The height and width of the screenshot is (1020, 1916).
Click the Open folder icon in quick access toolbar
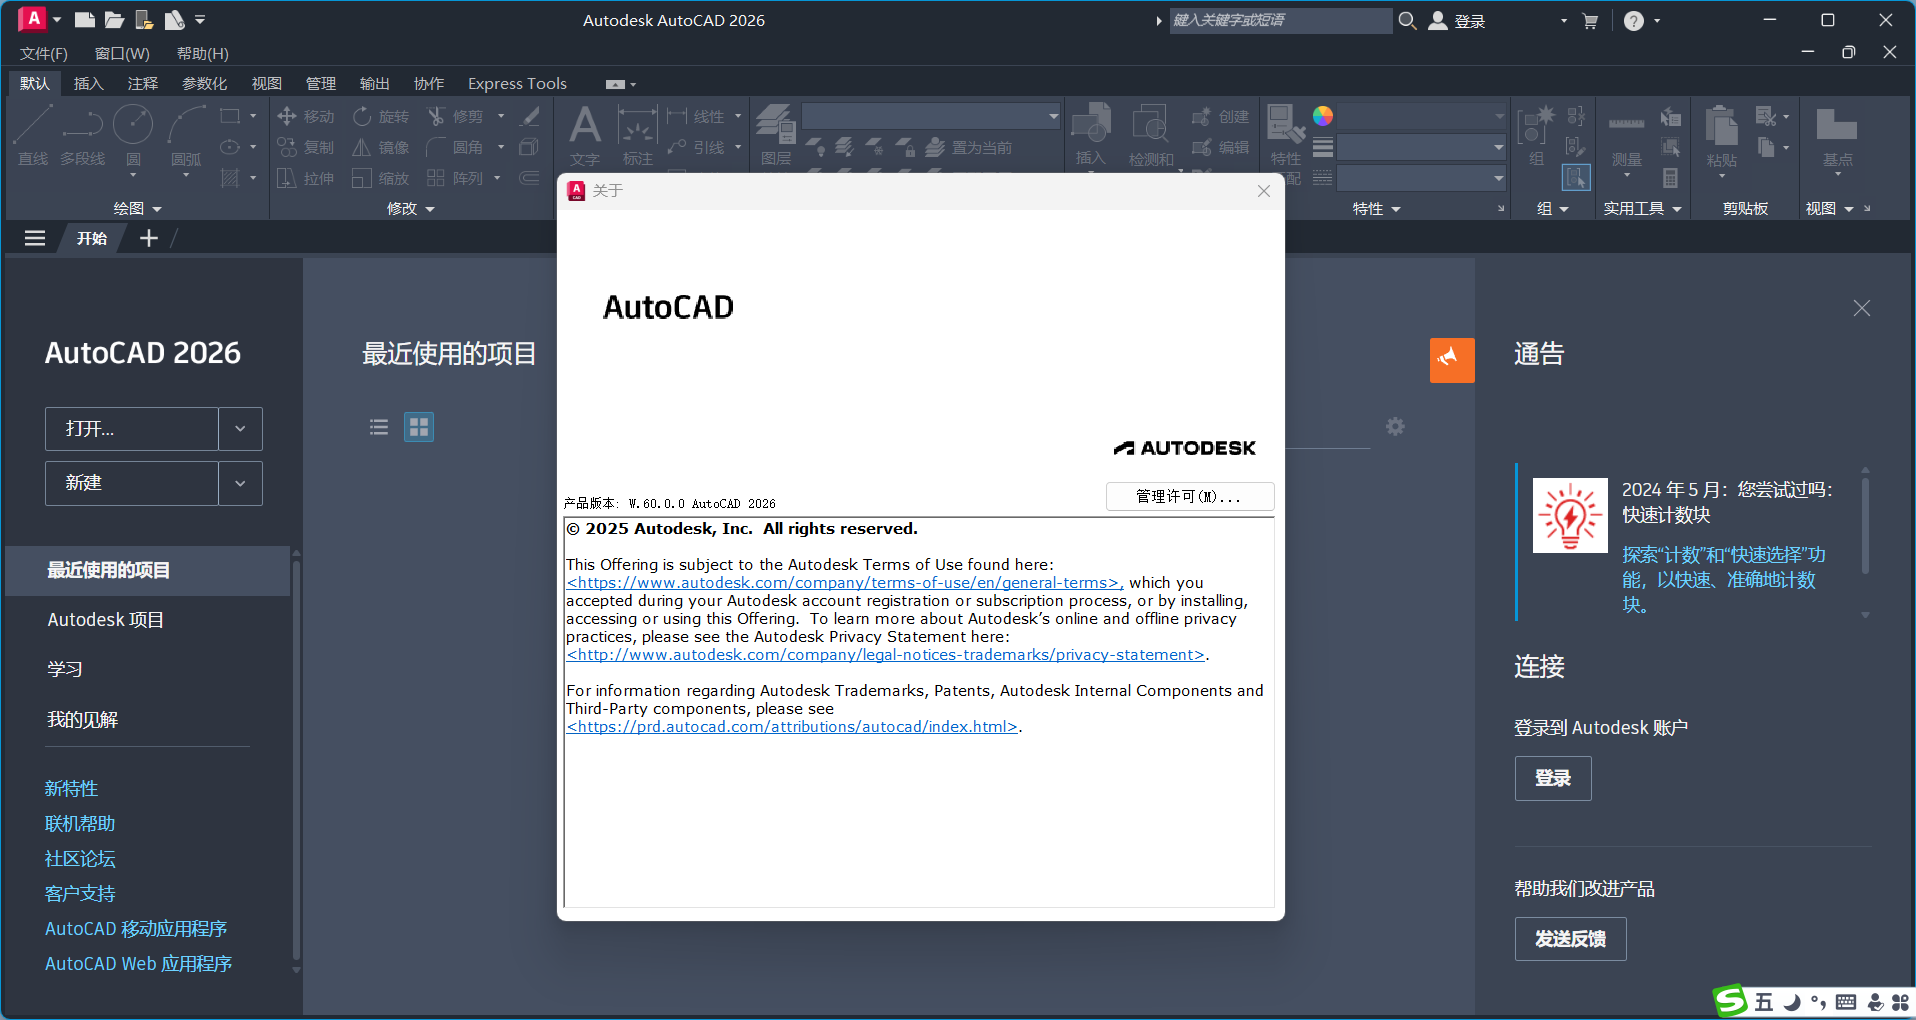click(114, 20)
